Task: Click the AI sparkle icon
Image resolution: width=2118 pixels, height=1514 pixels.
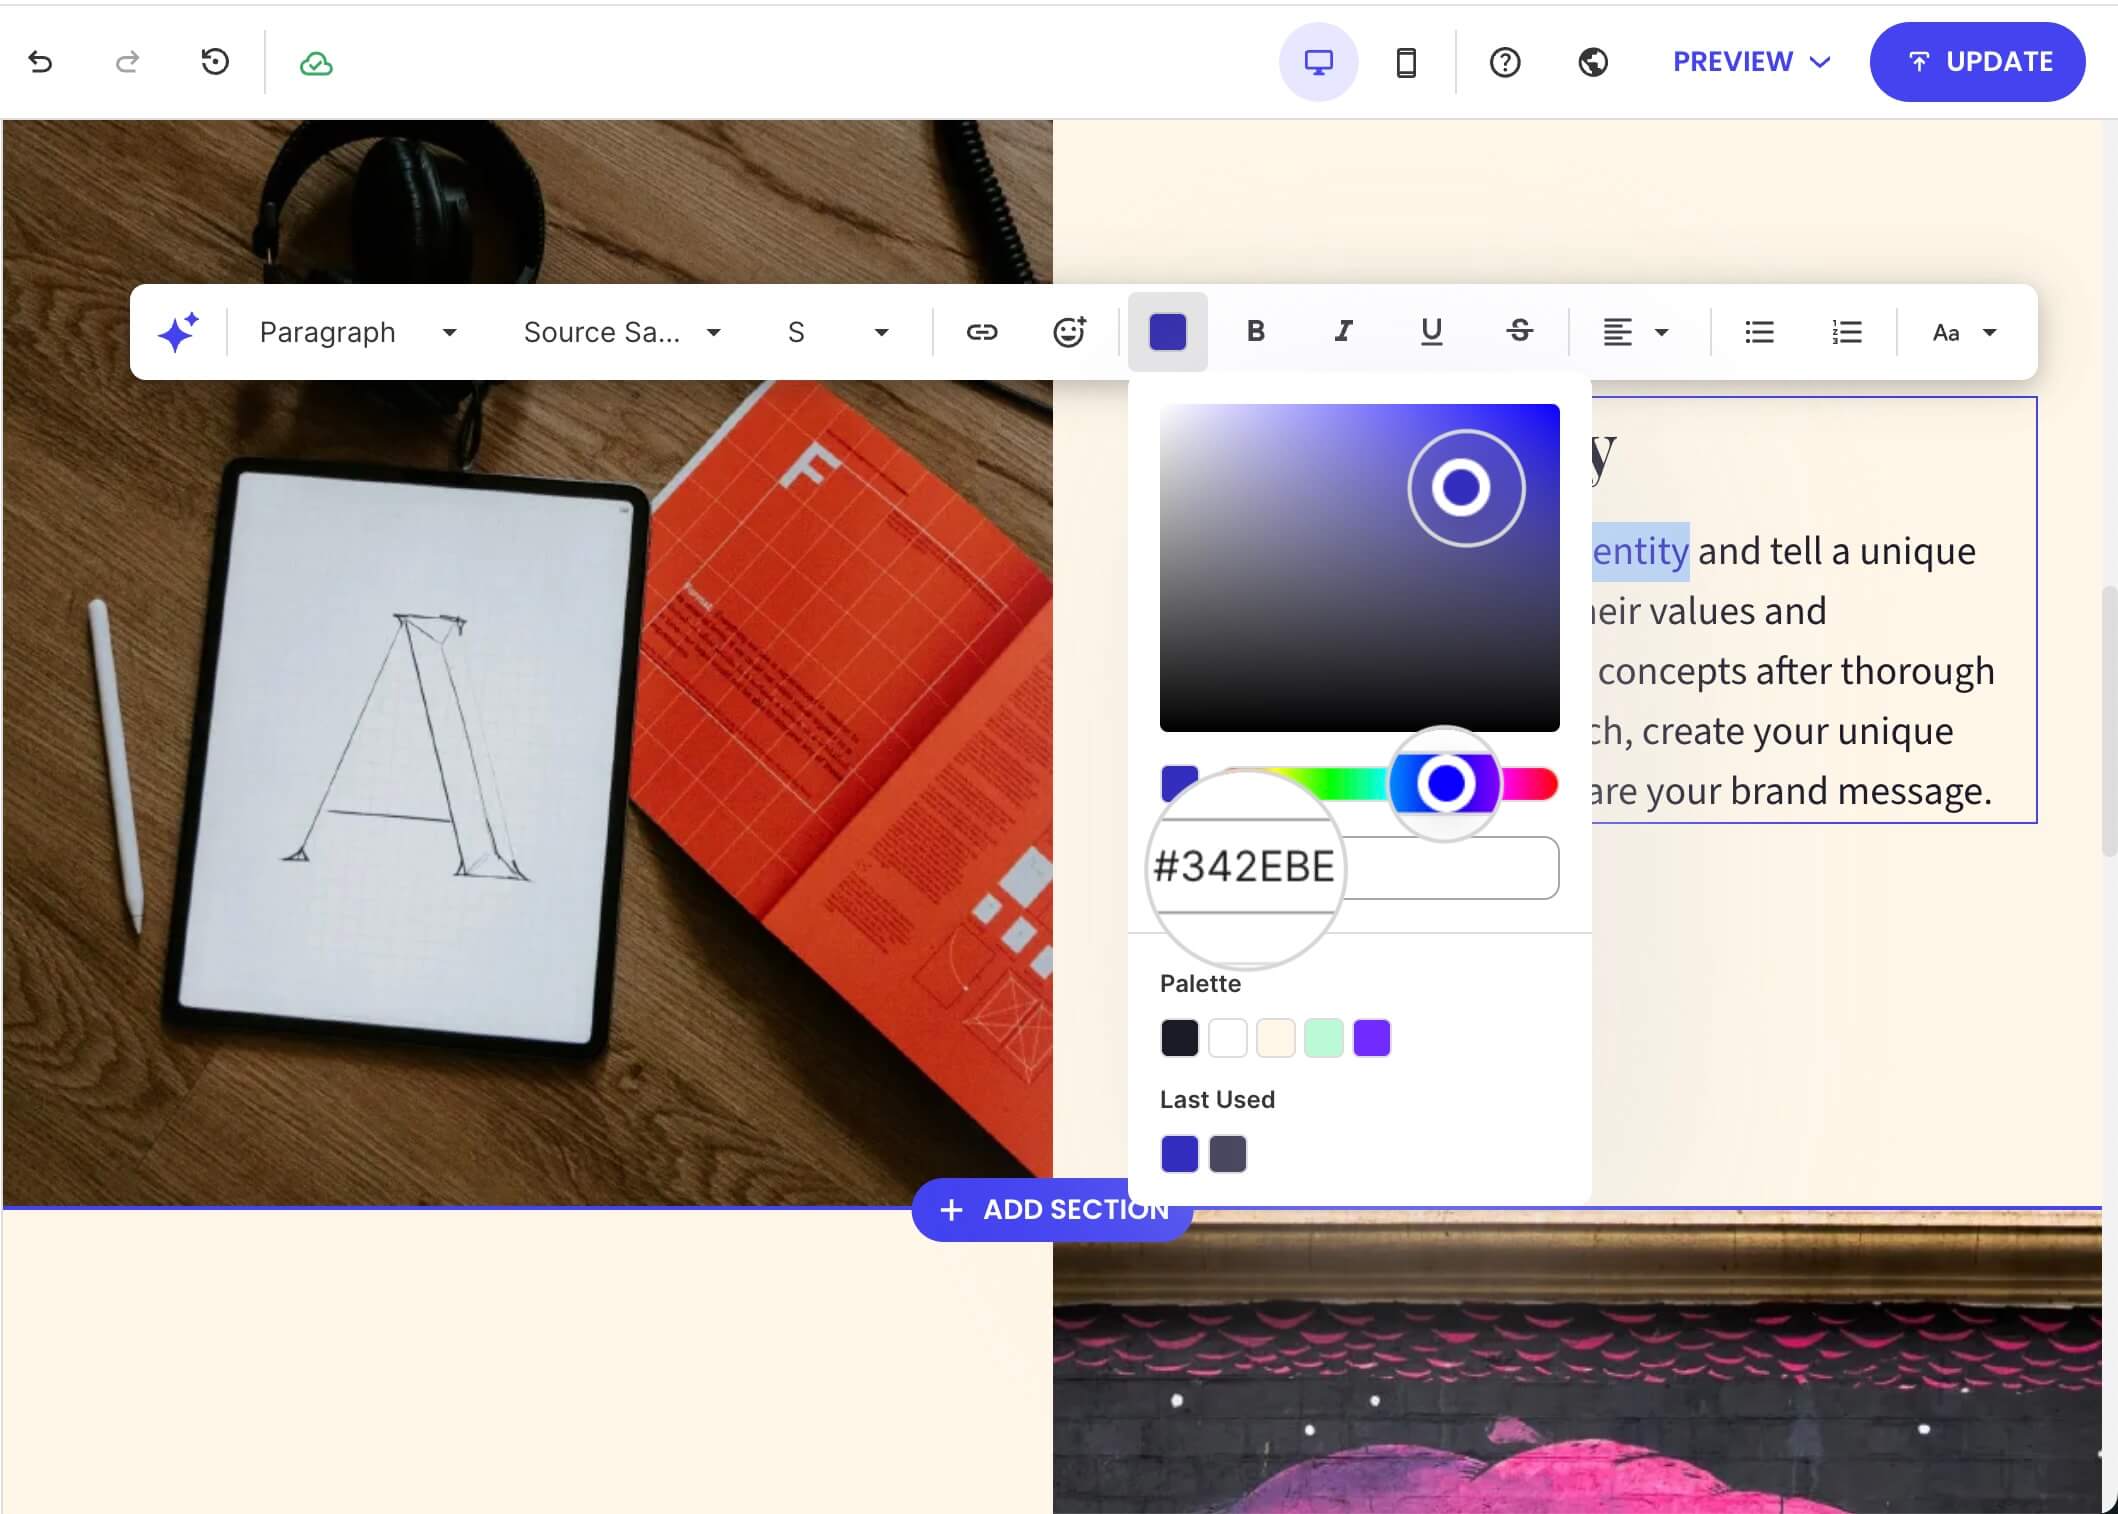Action: pyautogui.click(x=178, y=332)
